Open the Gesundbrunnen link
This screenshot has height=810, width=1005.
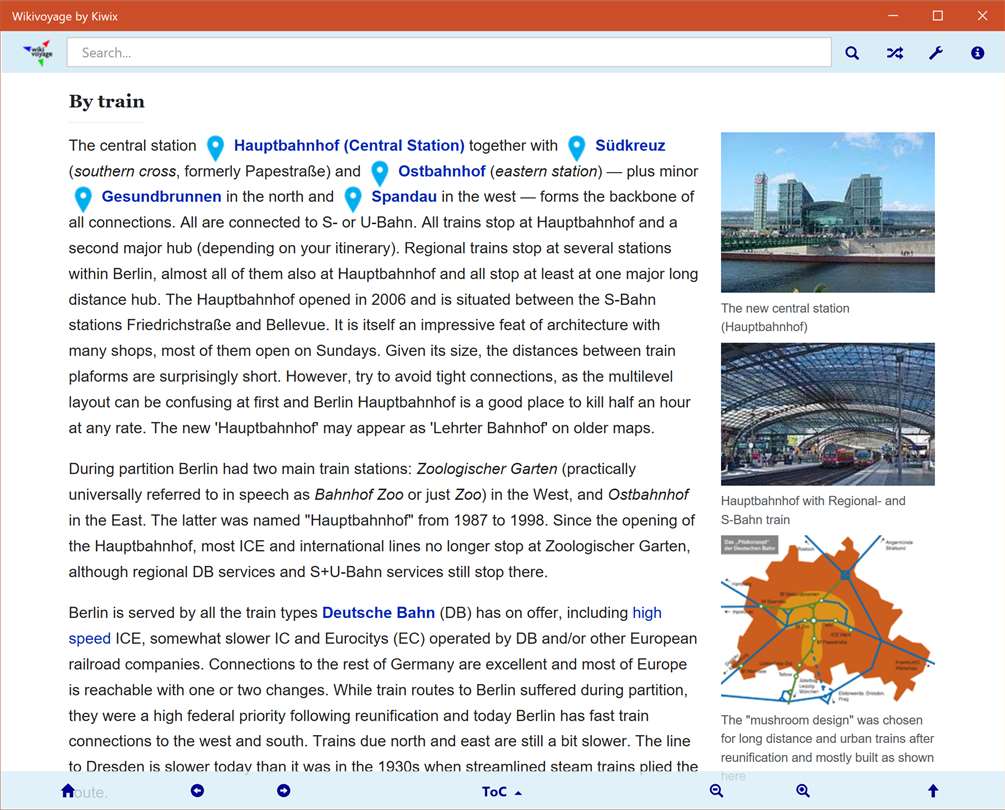162,197
